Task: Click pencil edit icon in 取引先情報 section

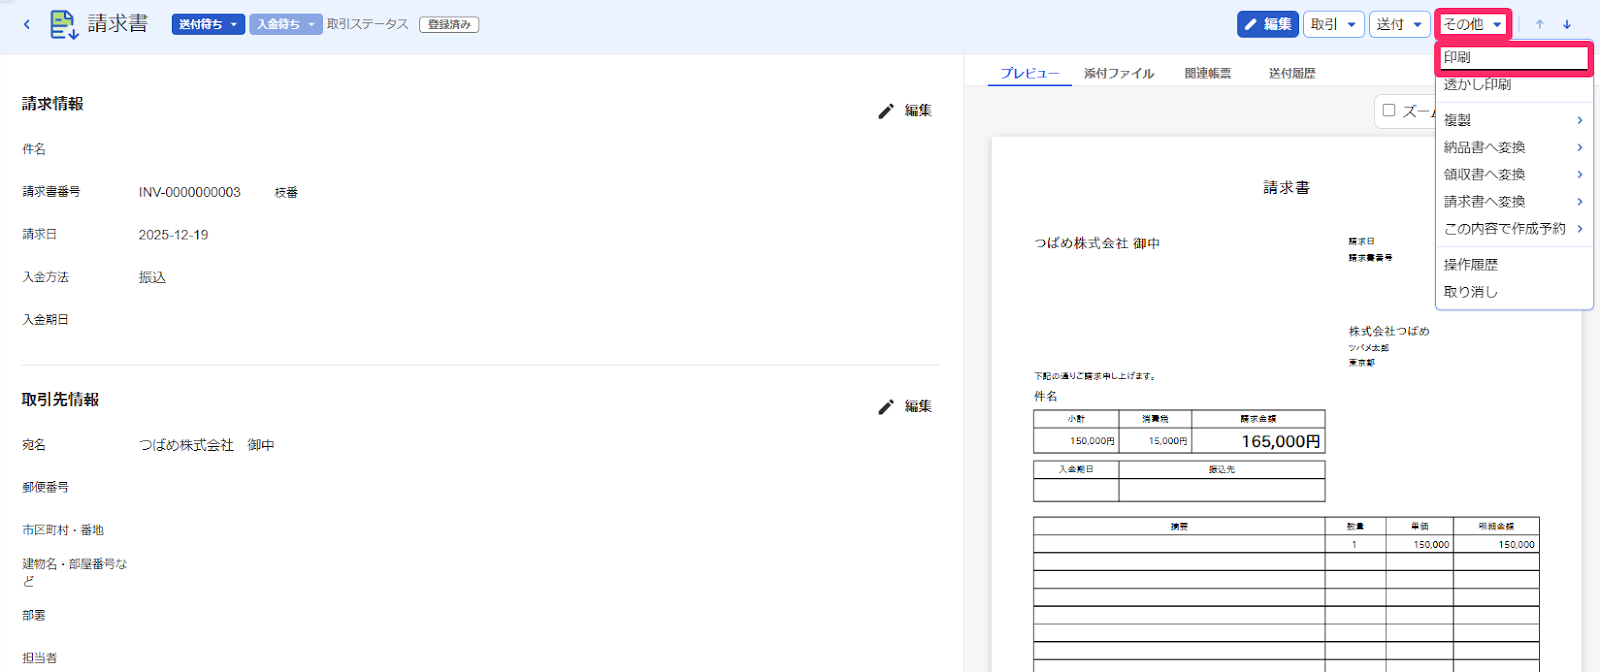Action: click(x=886, y=407)
